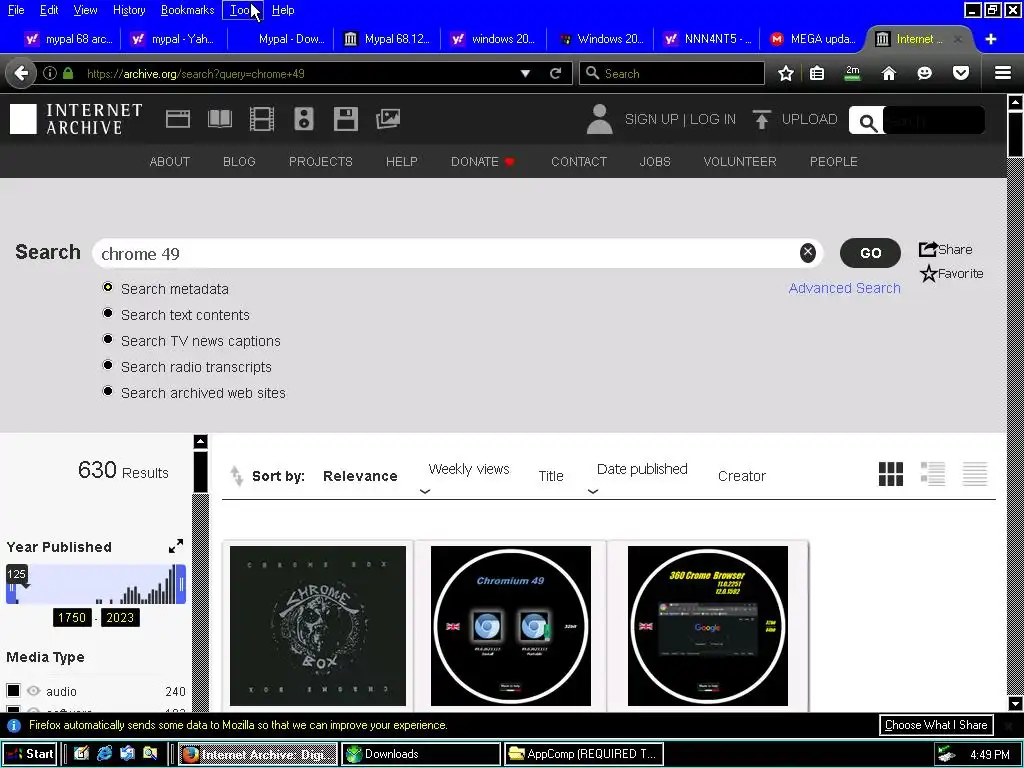Image resolution: width=1024 pixels, height=768 pixels.
Task: Switch to the Mypal 68.12... tab
Action: tap(387, 39)
